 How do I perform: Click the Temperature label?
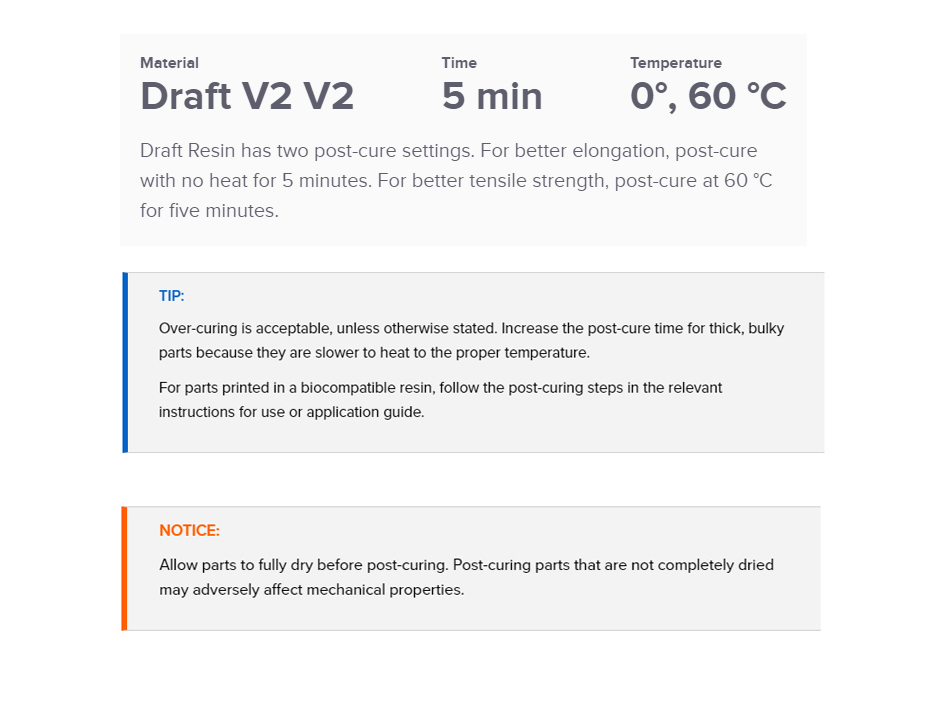click(x=676, y=63)
